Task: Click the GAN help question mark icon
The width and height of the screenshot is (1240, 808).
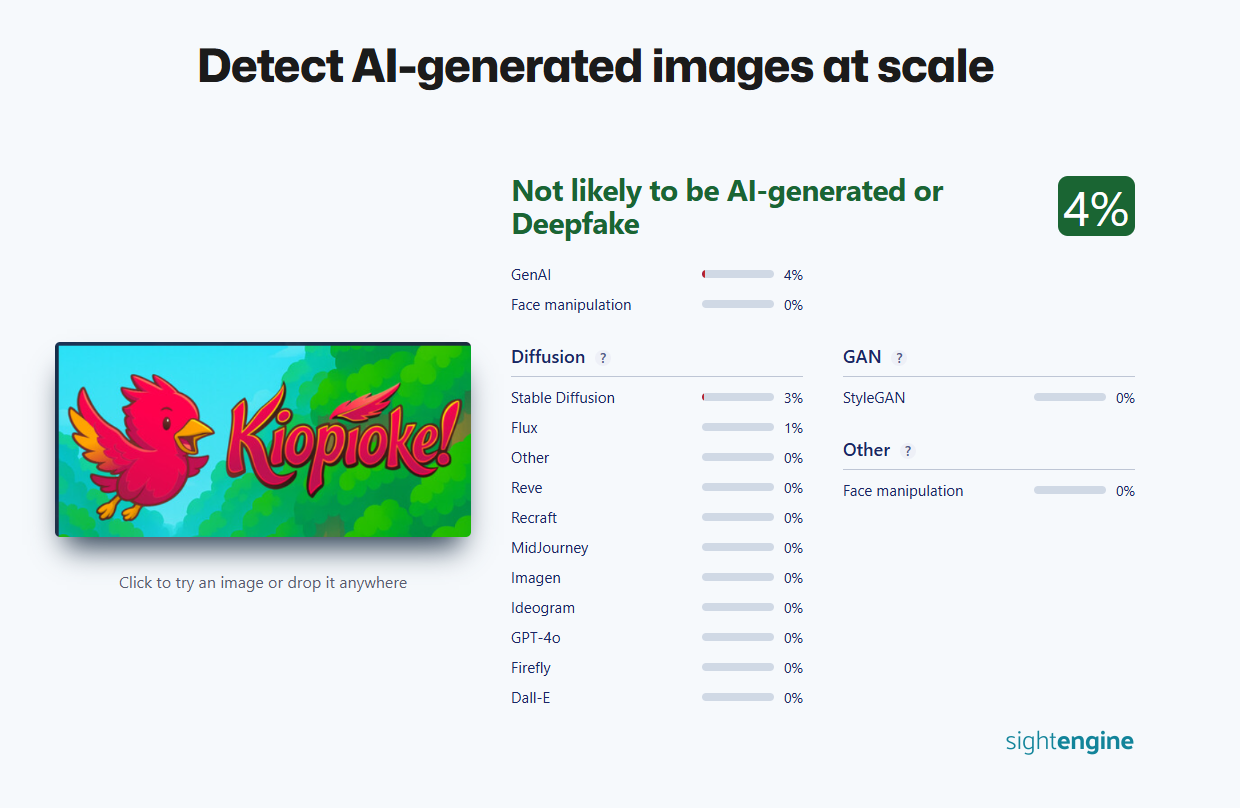Action: (898, 358)
